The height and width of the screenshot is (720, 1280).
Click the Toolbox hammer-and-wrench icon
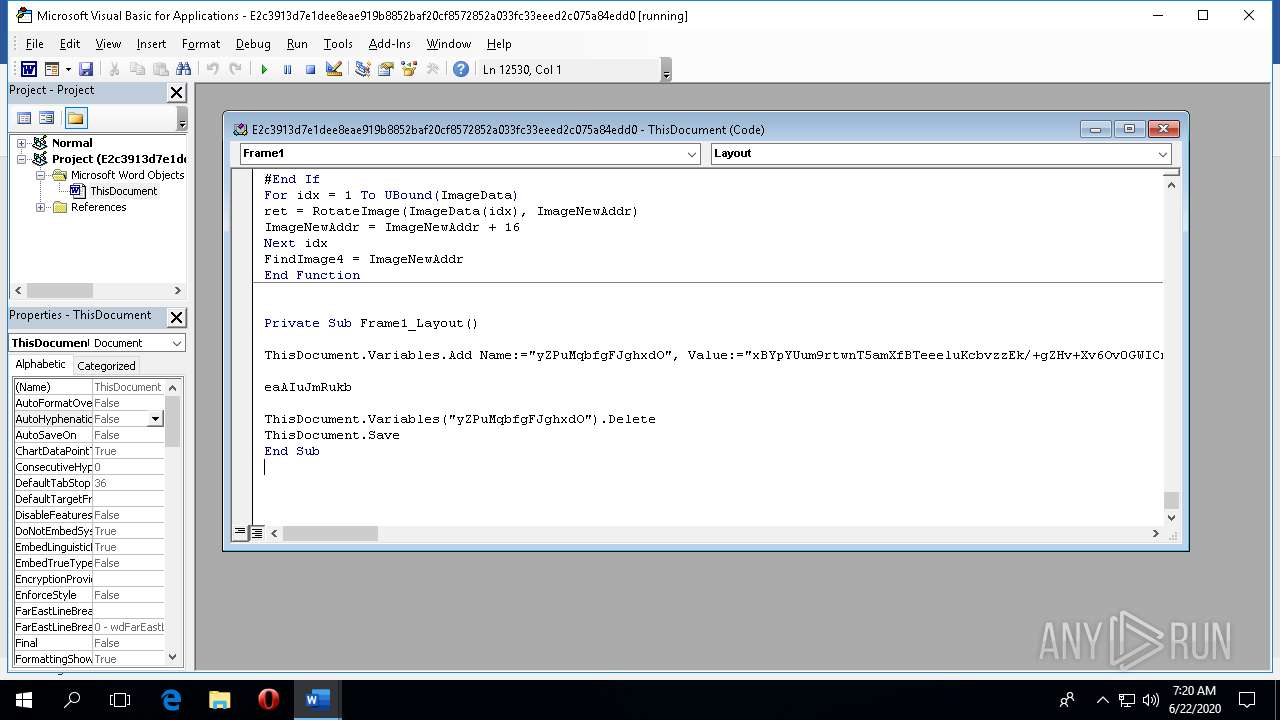coord(432,69)
